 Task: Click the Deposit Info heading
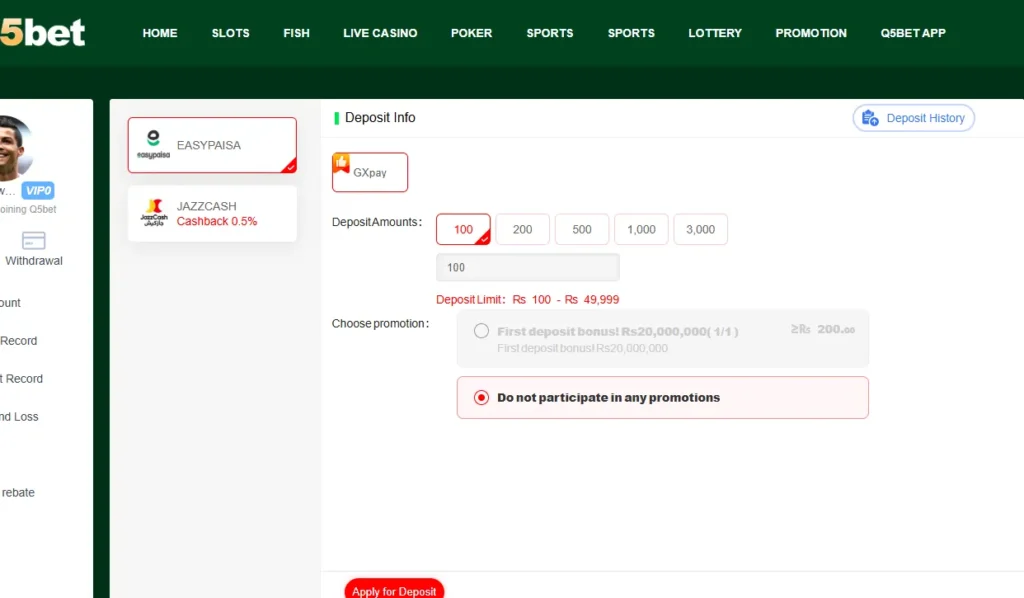(380, 118)
